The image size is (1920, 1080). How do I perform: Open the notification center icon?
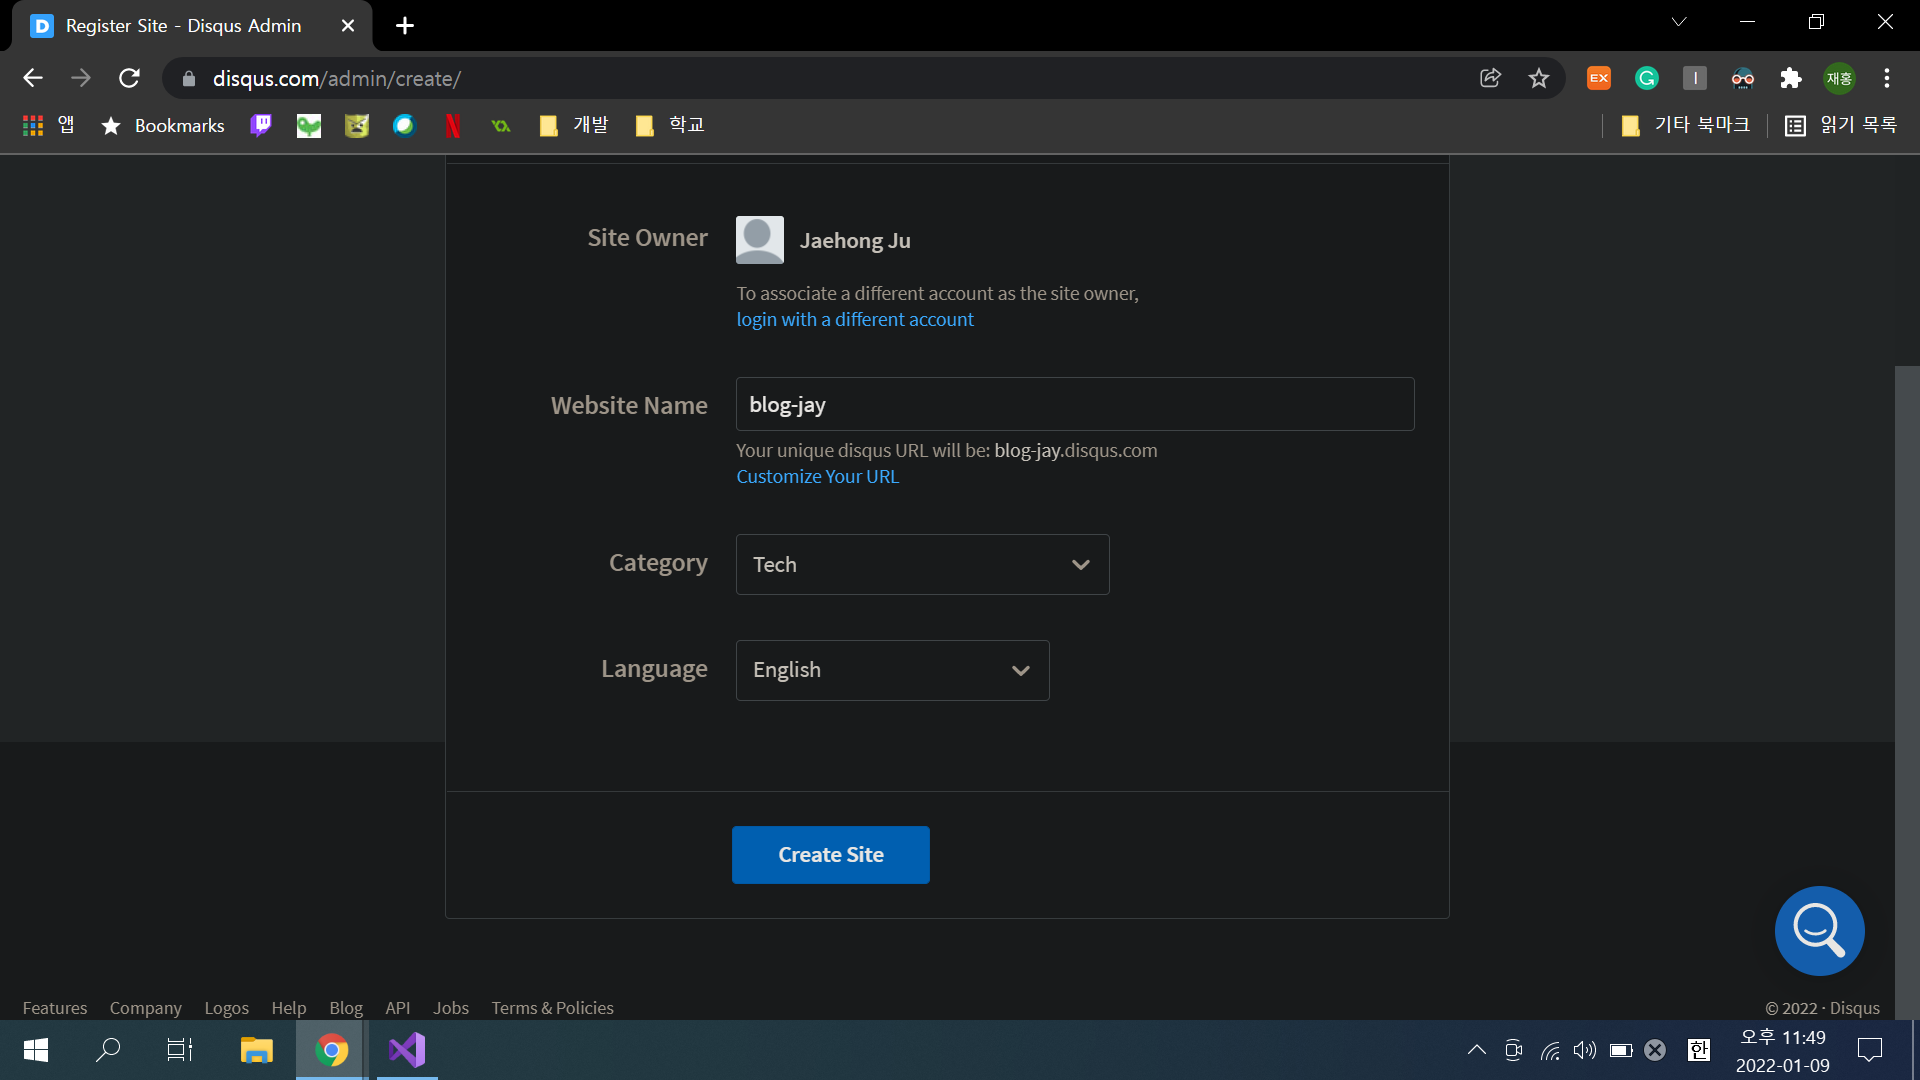click(1869, 1050)
